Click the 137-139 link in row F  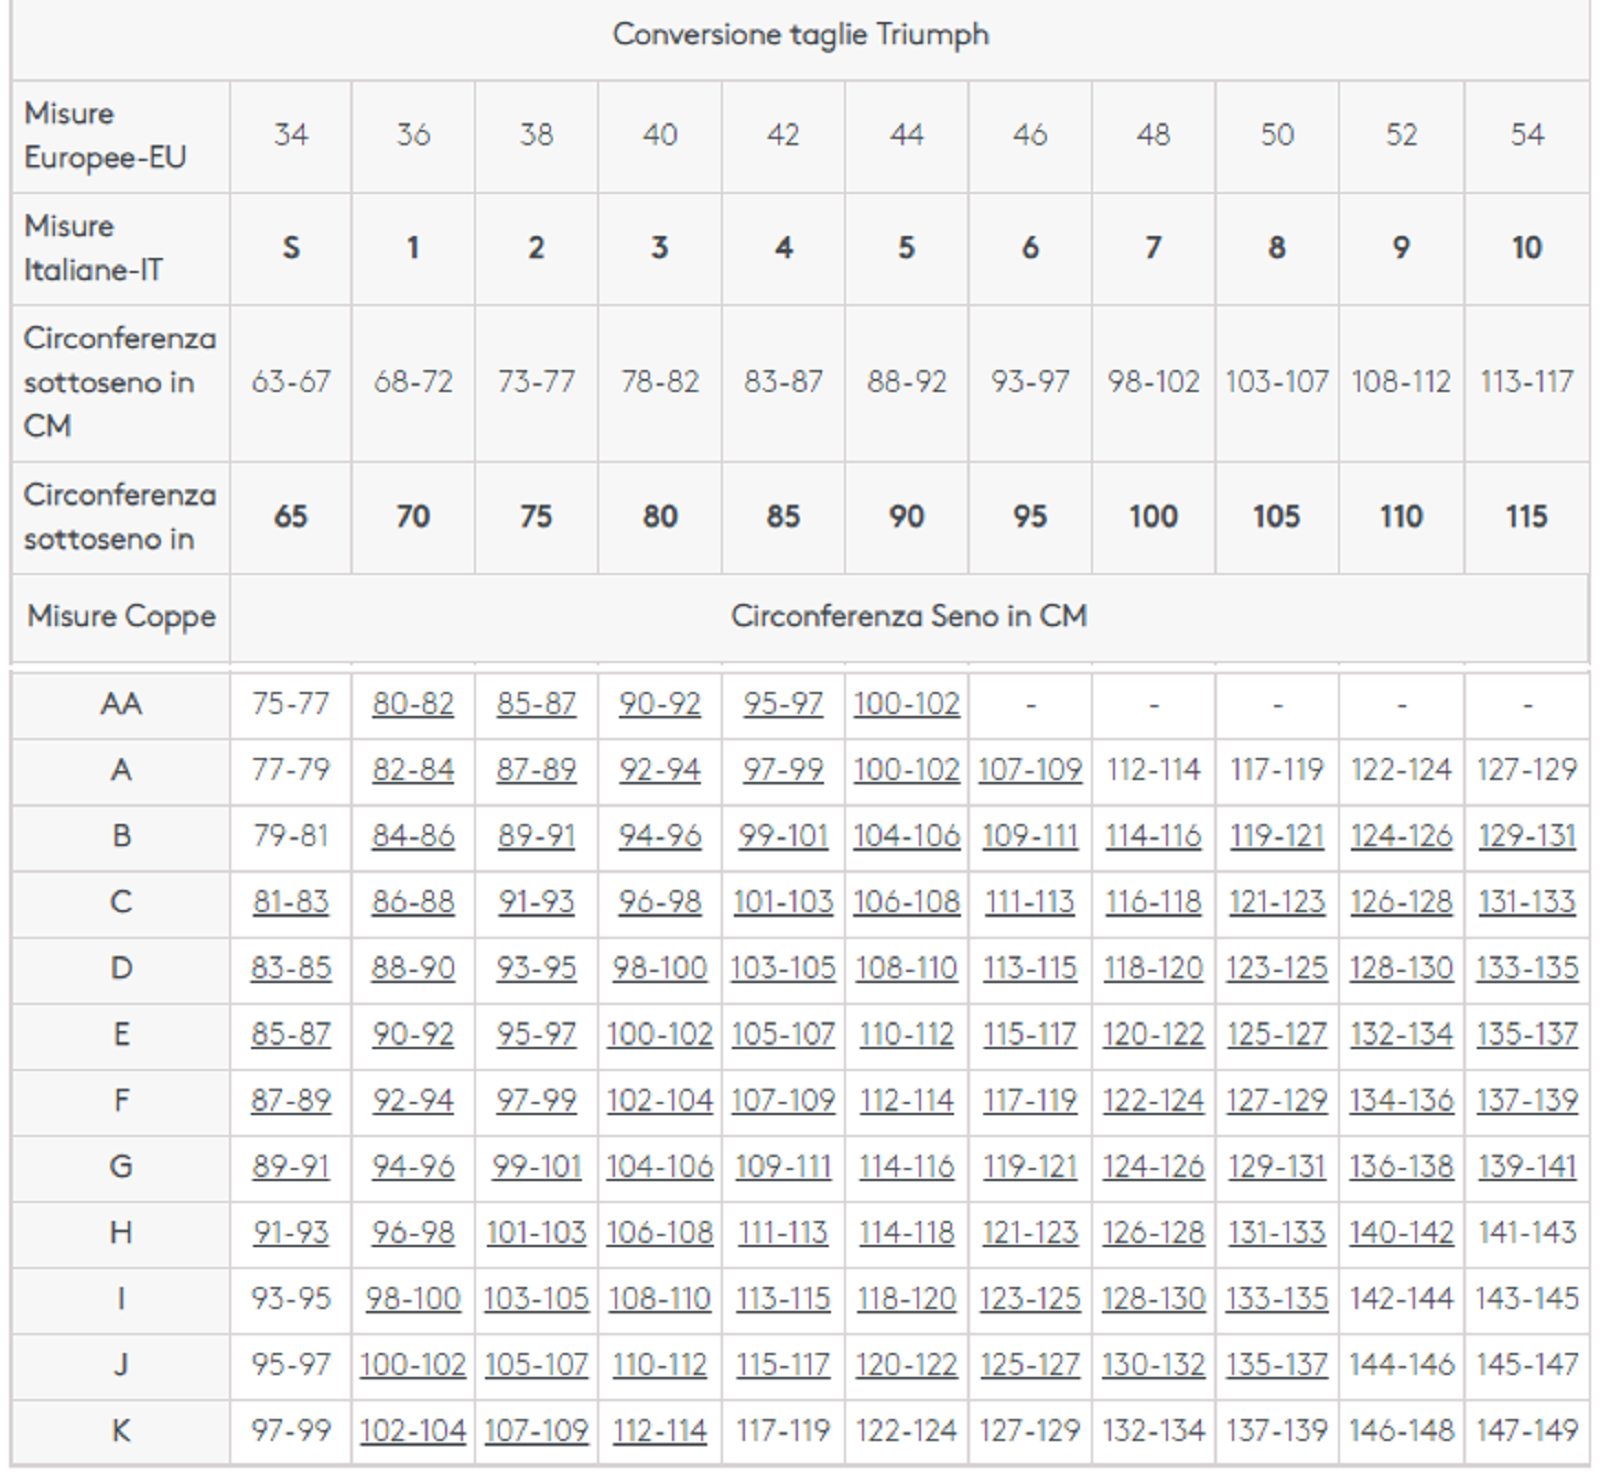[x=1527, y=1100]
